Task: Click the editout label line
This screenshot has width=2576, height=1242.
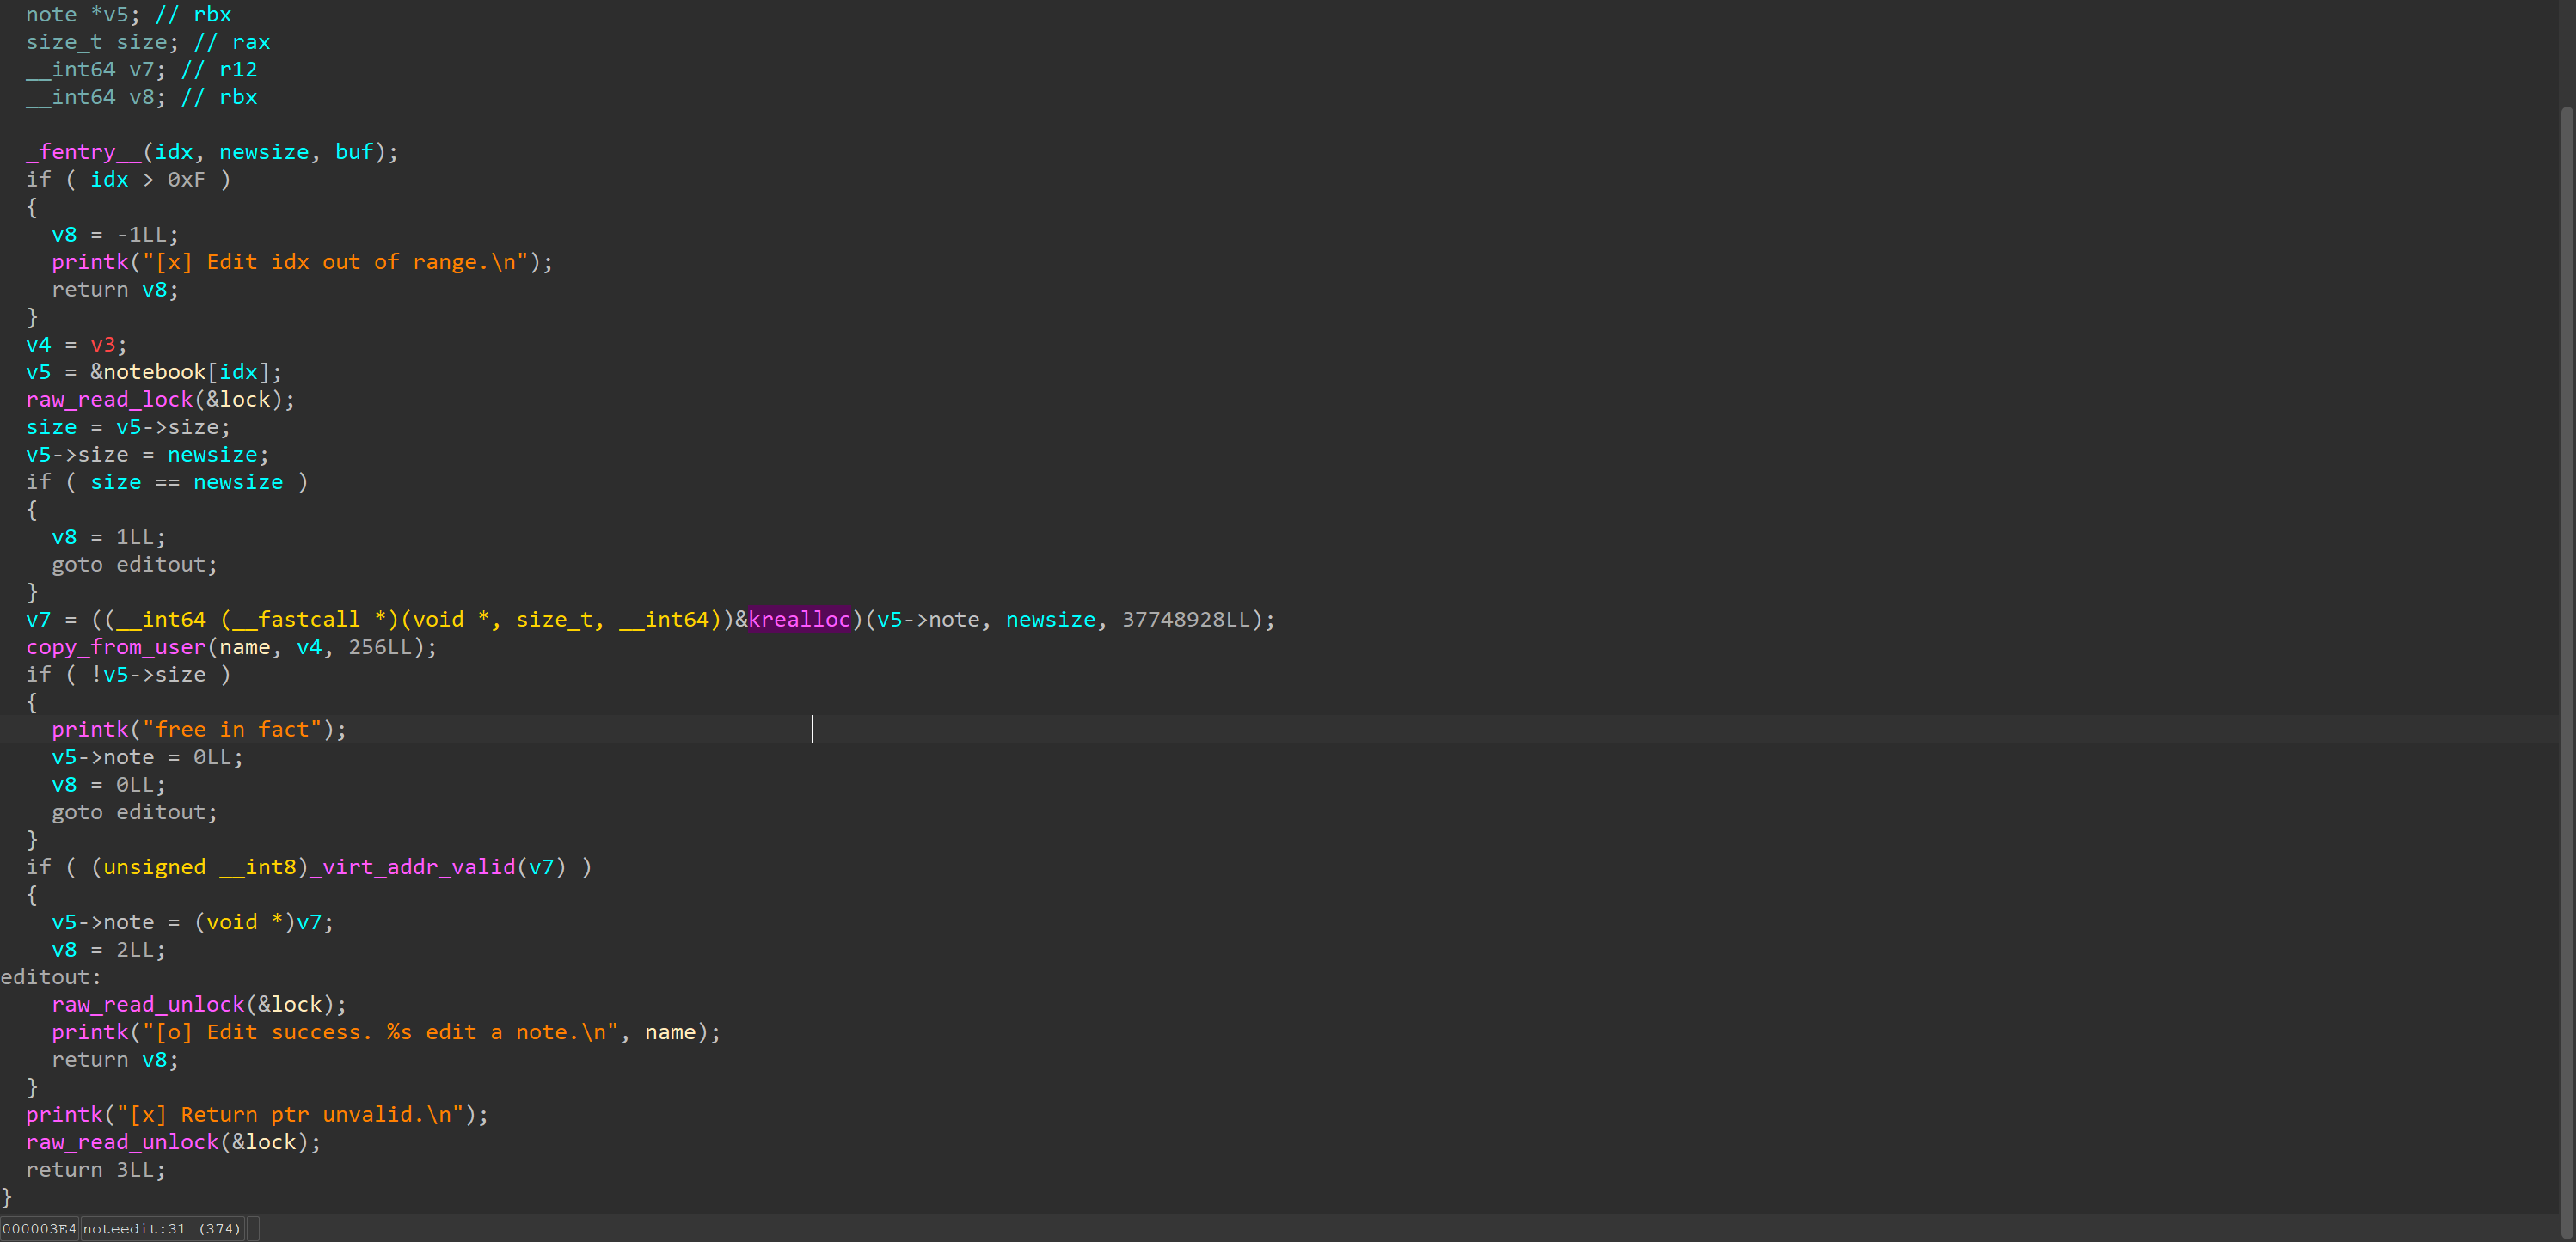Action: (50, 977)
